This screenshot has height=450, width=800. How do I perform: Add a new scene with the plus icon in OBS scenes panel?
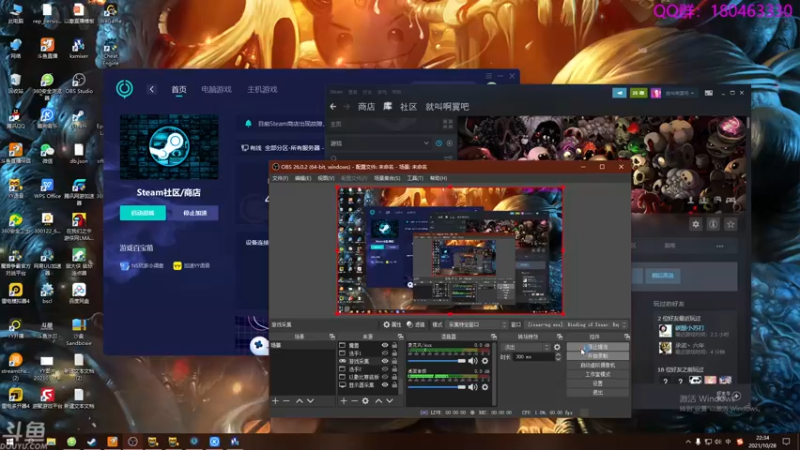[276, 401]
